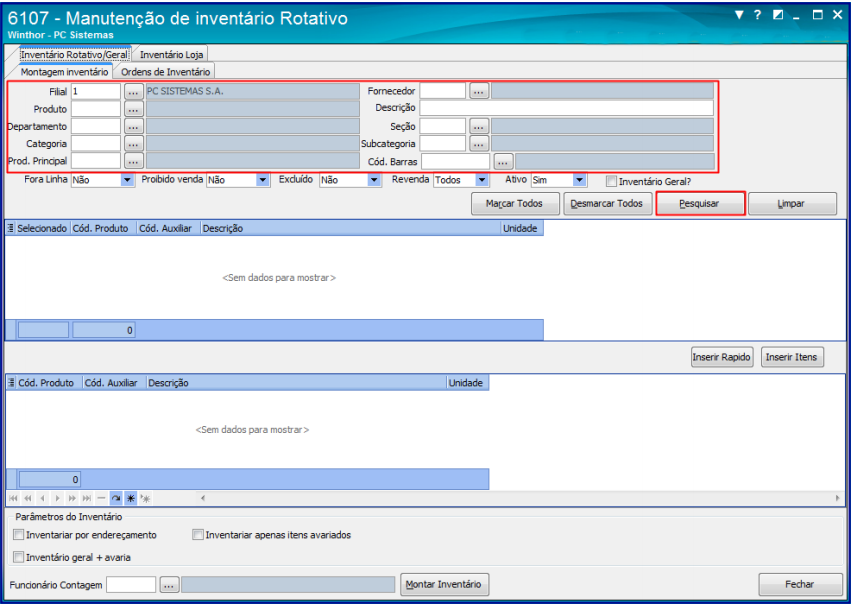The image size is (851, 605).
Task: Open the Cód. Barras lookup ellipsis button
Action: pos(503,162)
